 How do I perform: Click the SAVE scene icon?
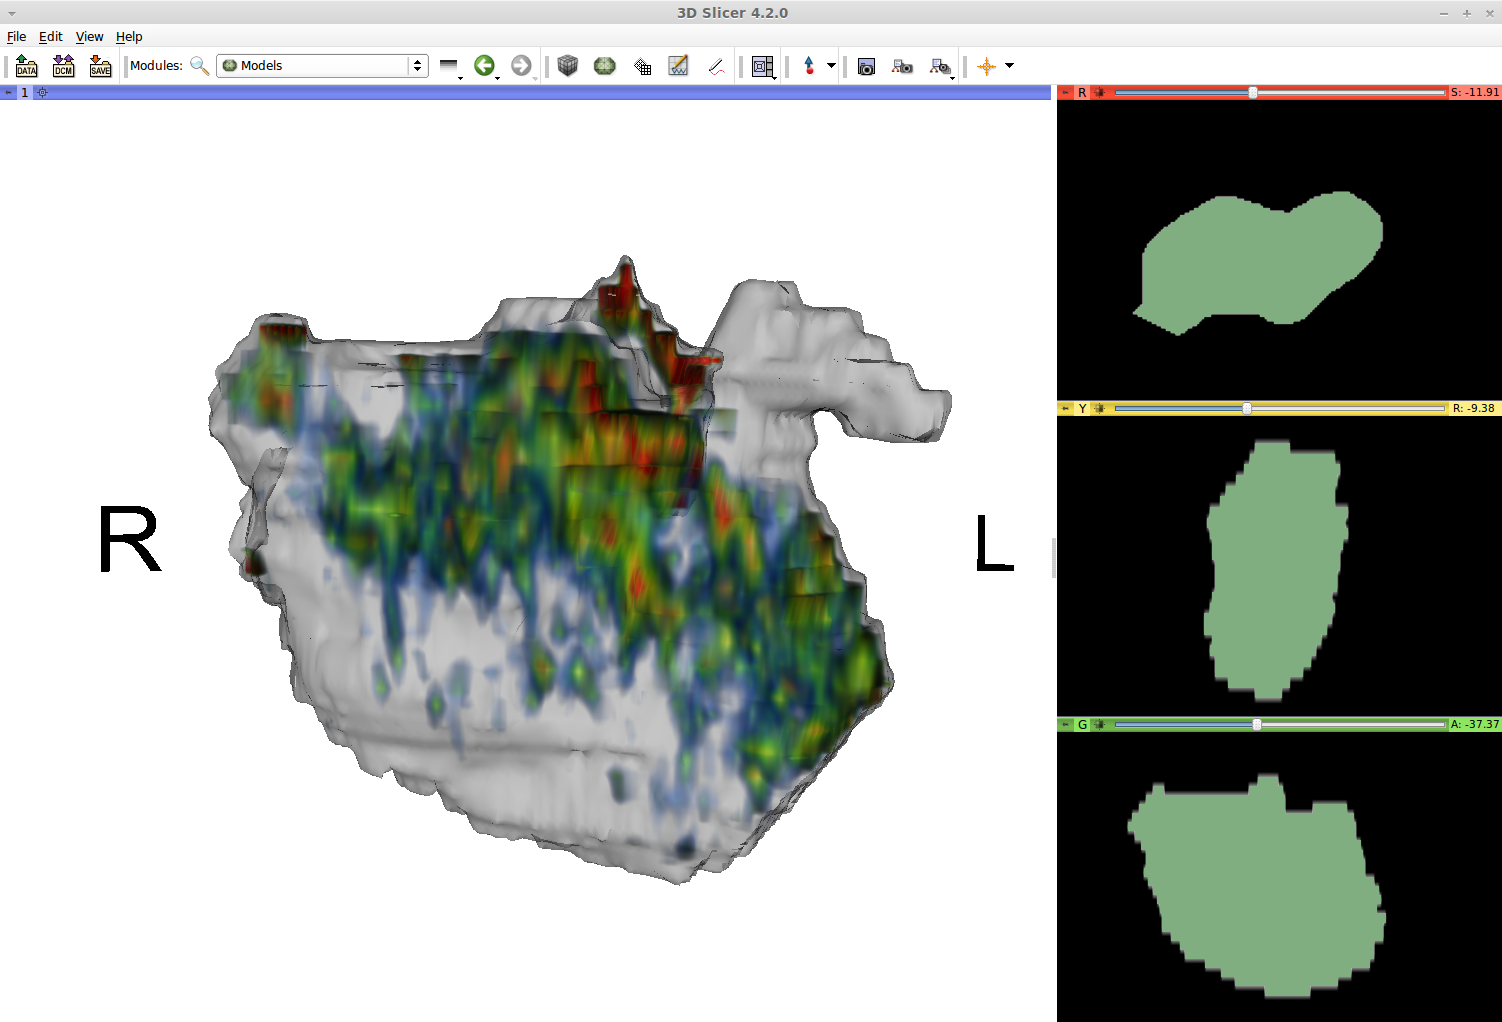pos(100,66)
